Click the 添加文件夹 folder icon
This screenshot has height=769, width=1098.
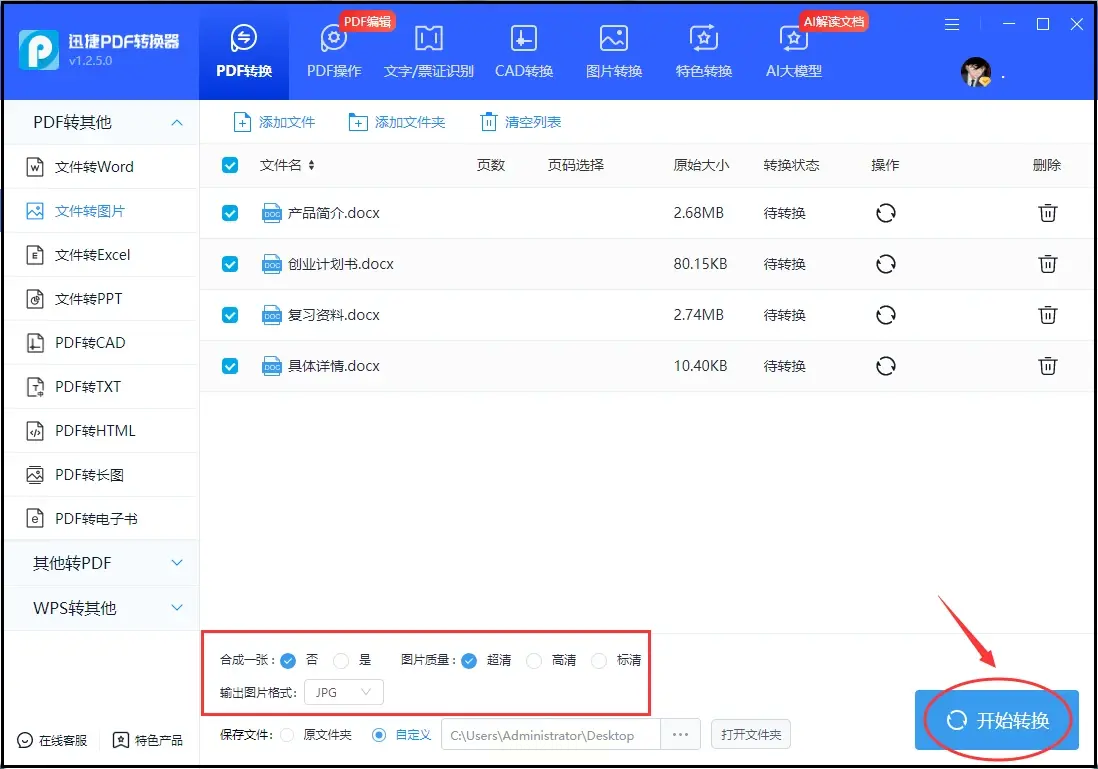click(x=358, y=123)
